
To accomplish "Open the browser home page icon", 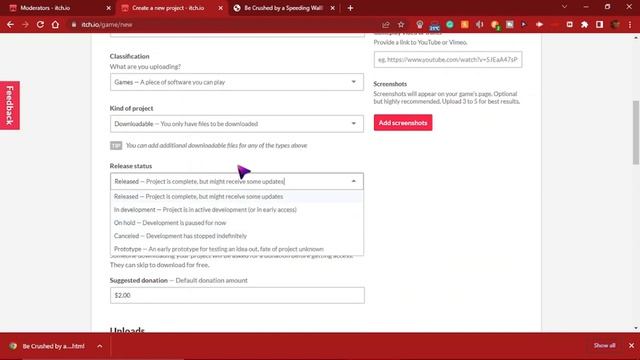I will (55, 24).
